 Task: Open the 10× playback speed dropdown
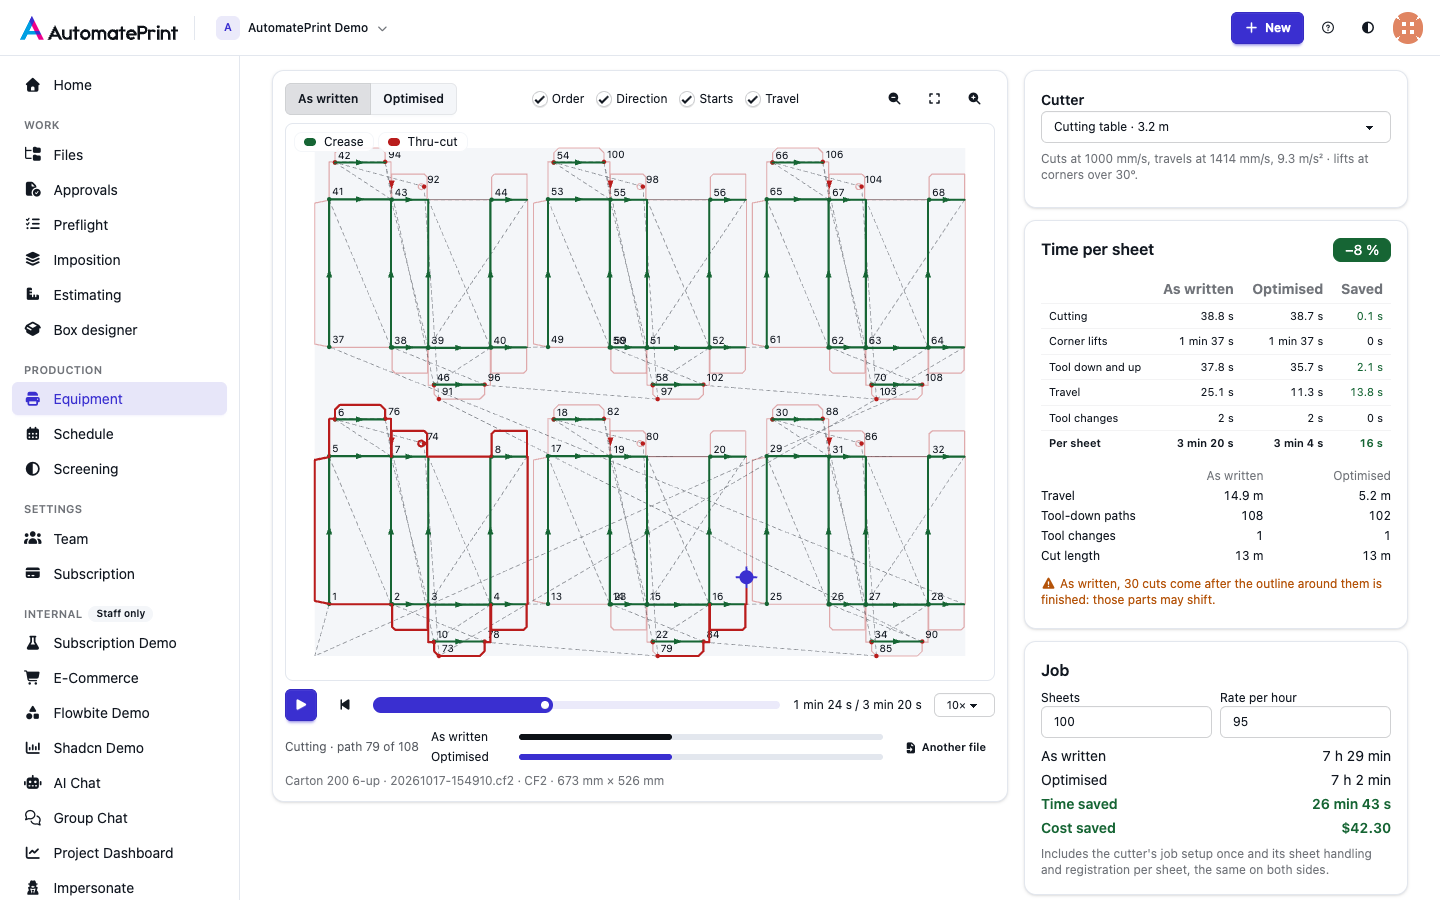[x=964, y=705]
